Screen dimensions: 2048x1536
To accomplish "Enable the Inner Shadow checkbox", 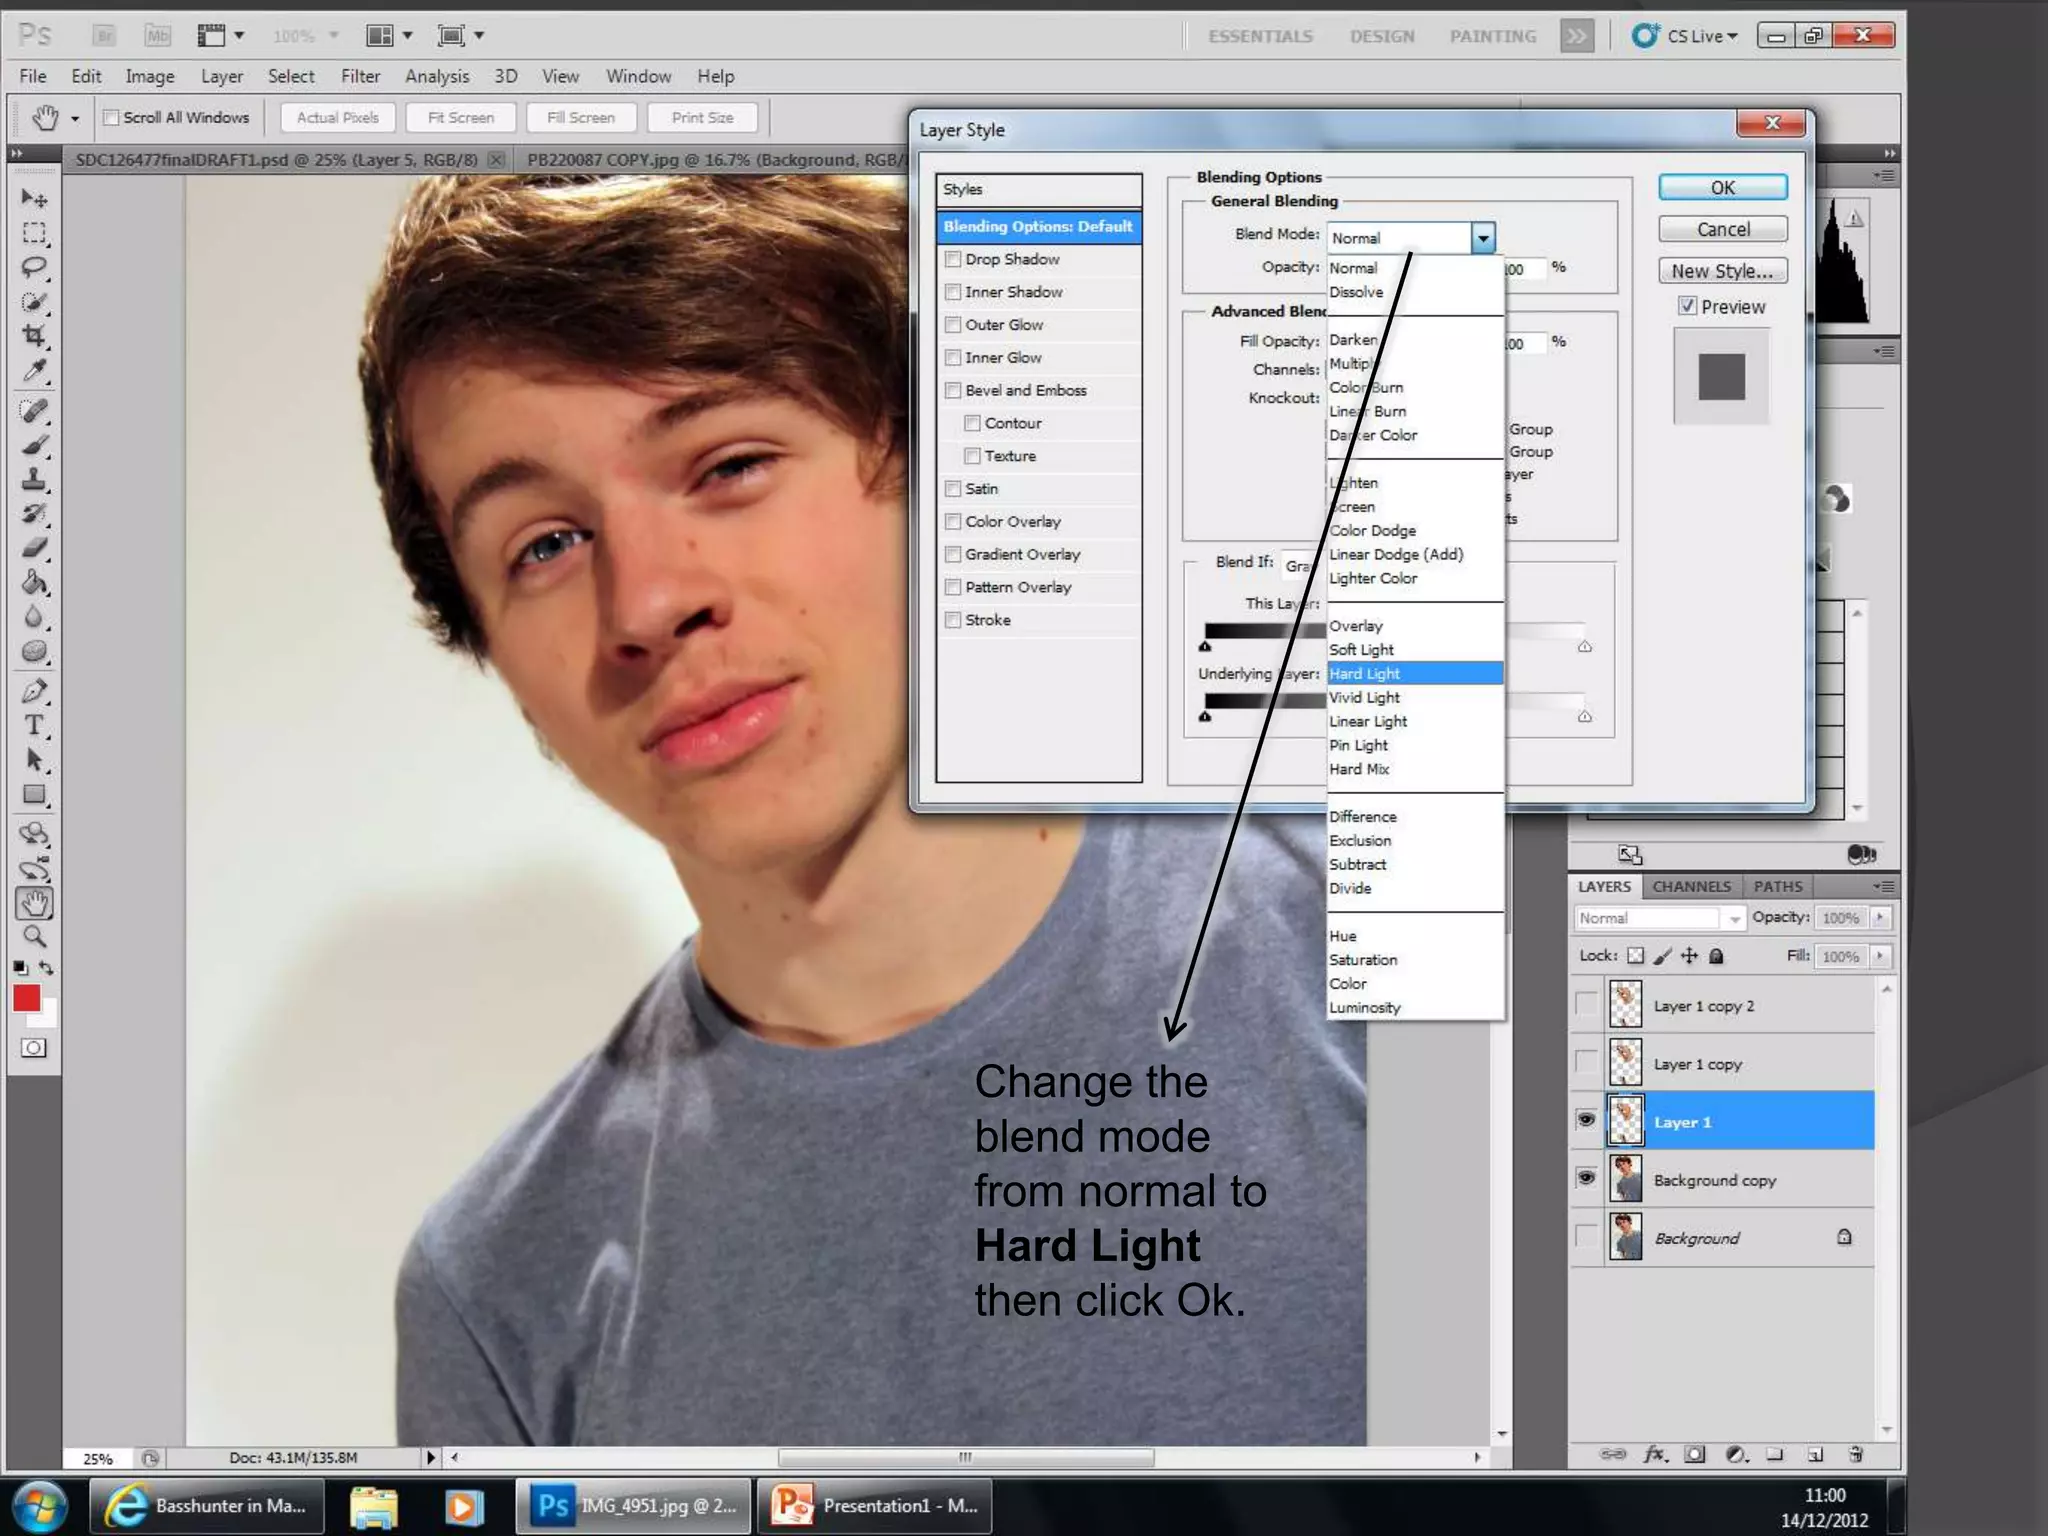I will point(953,292).
